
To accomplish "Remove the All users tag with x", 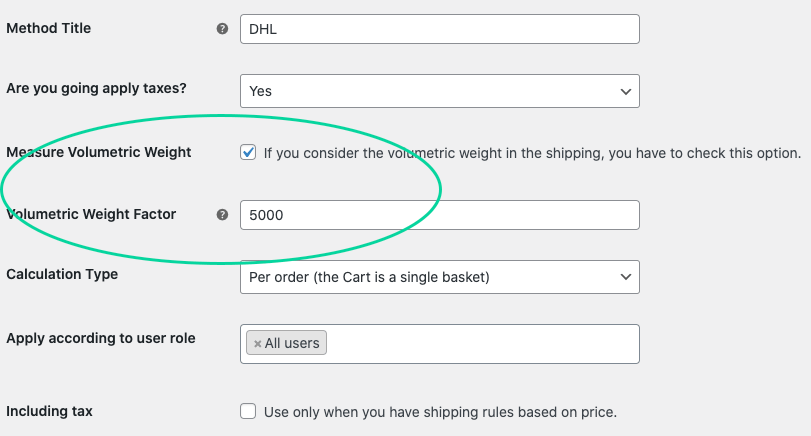I will tap(258, 343).
